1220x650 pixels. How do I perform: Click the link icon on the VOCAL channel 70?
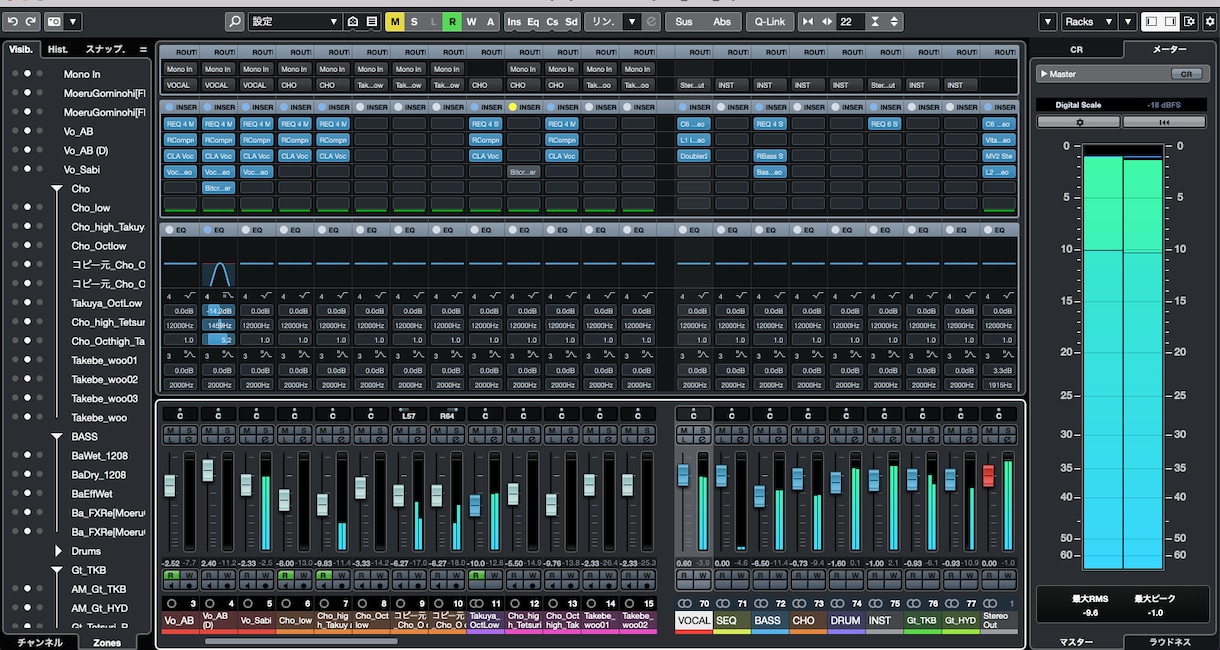pyautogui.click(x=685, y=604)
